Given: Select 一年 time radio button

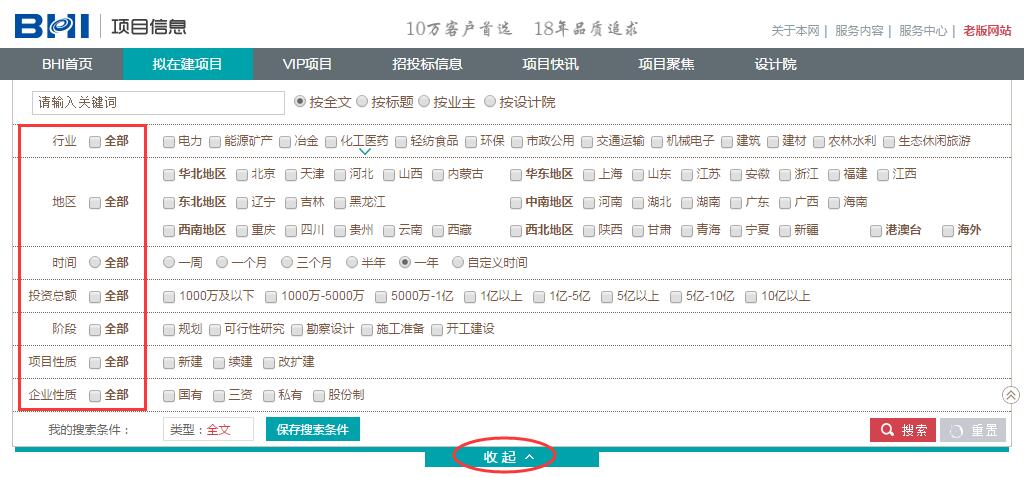Looking at the screenshot, I should point(406,263).
